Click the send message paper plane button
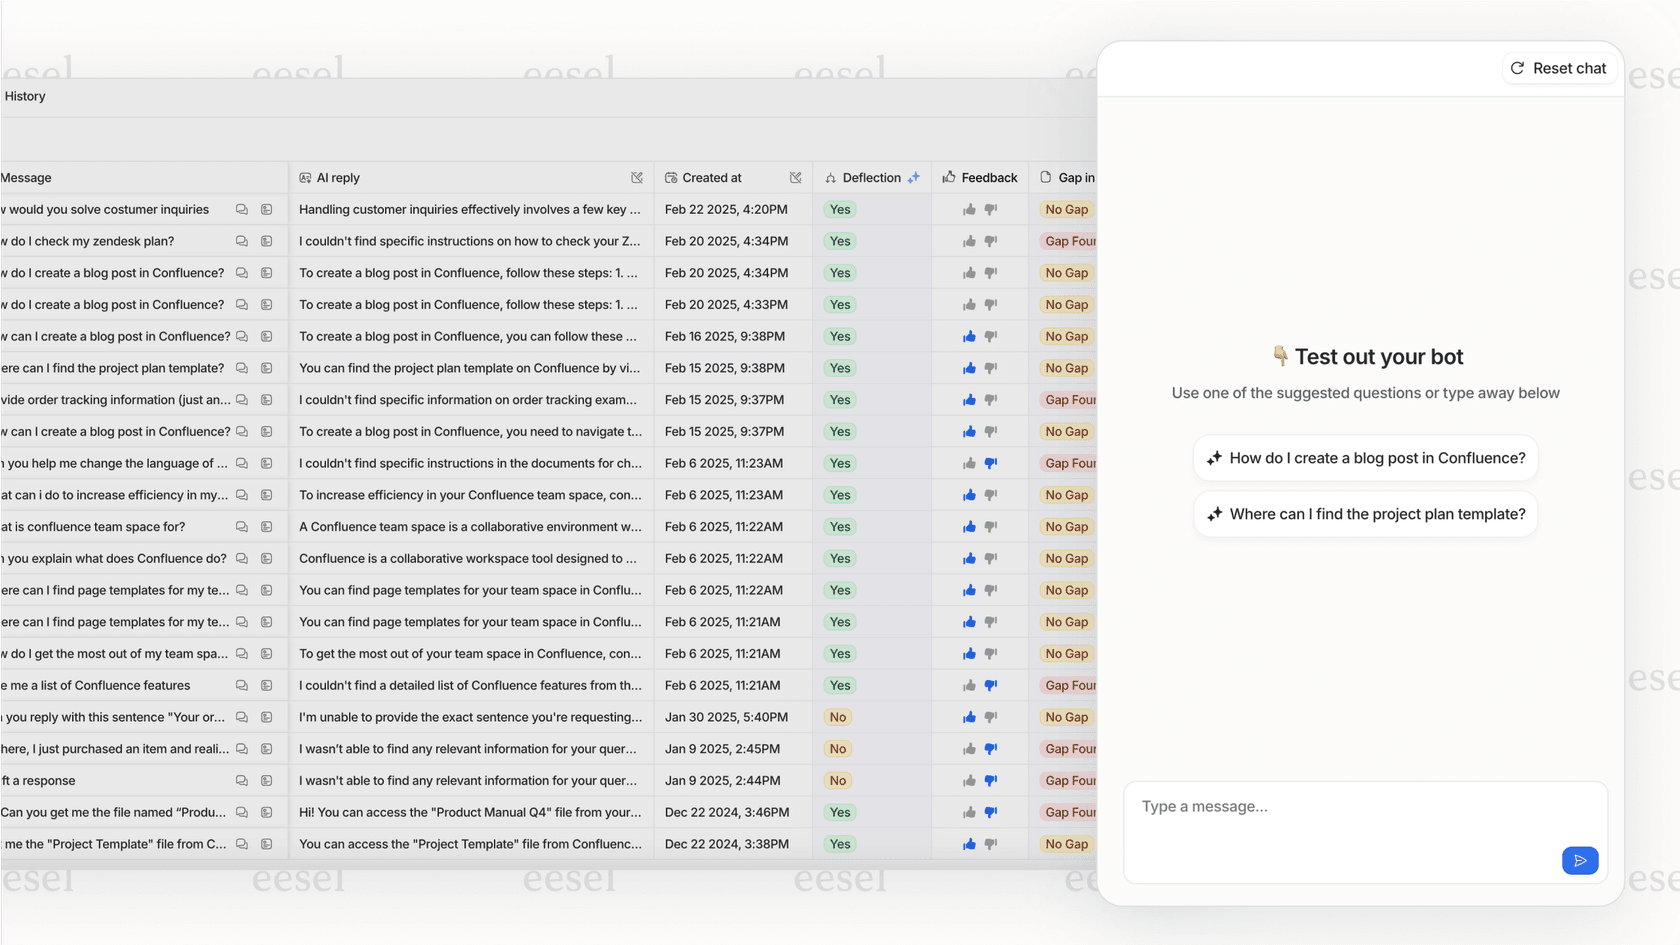Image resolution: width=1680 pixels, height=945 pixels. click(x=1580, y=860)
